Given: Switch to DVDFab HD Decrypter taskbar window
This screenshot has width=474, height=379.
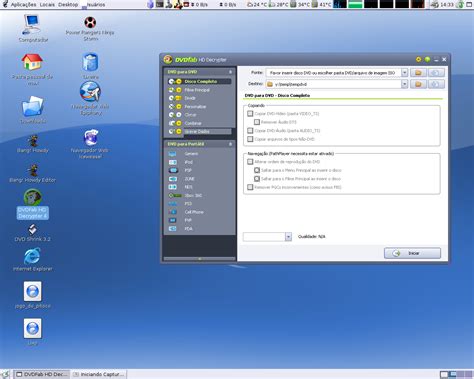Looking at the screenshot, I should (x=42, y=374).
